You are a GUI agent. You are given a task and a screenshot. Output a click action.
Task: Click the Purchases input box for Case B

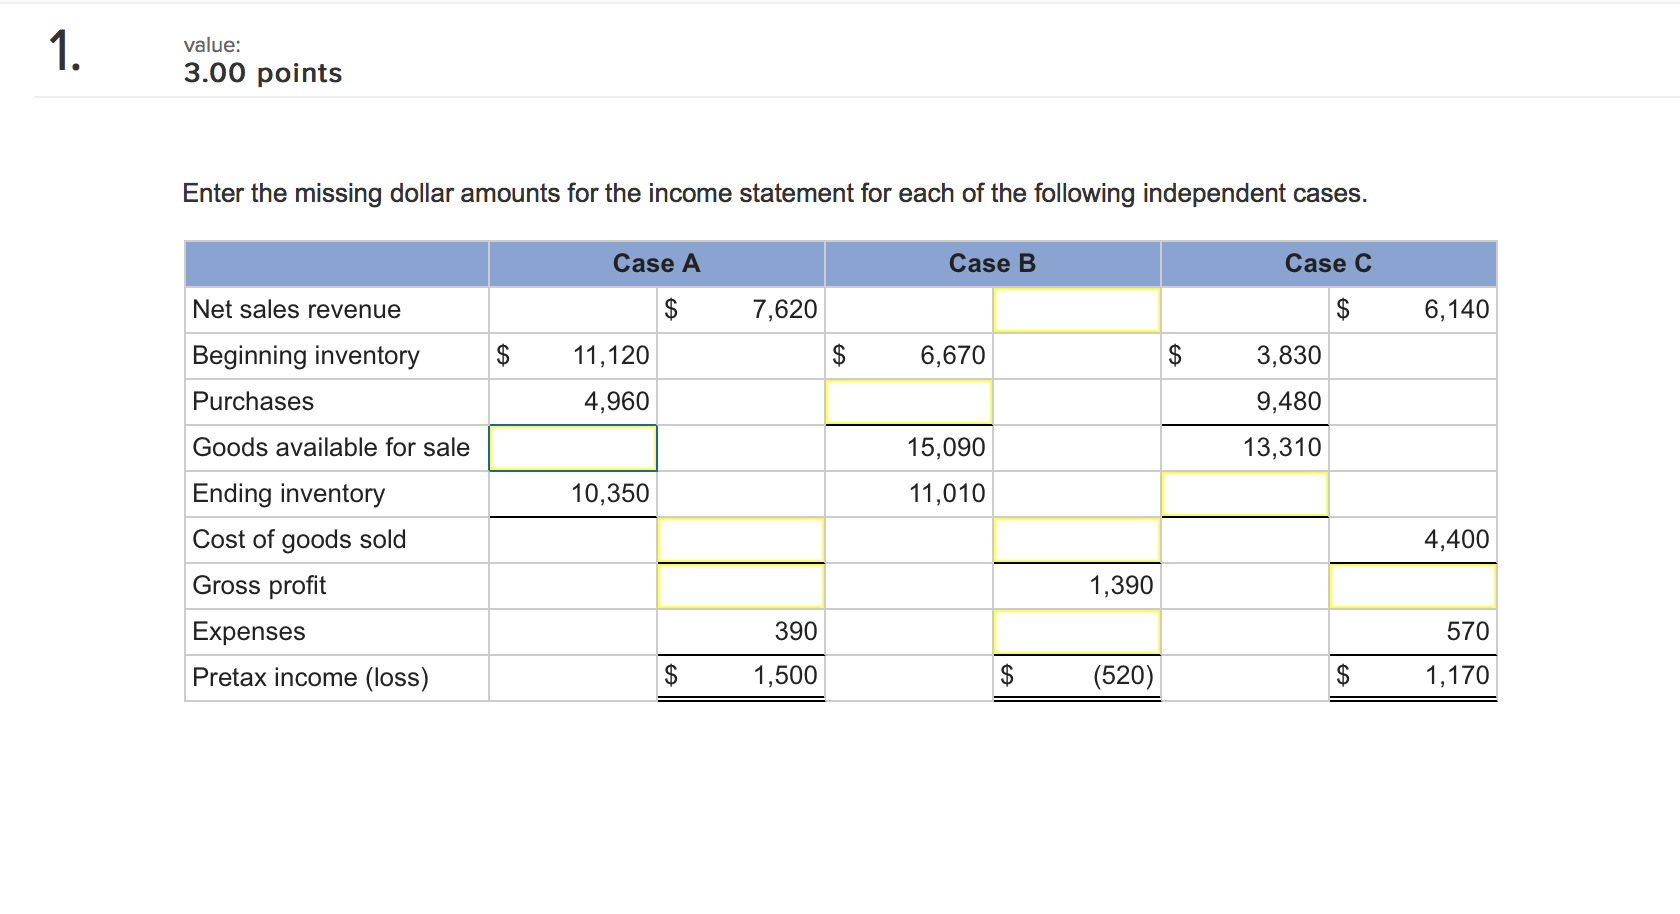(908, 402)
